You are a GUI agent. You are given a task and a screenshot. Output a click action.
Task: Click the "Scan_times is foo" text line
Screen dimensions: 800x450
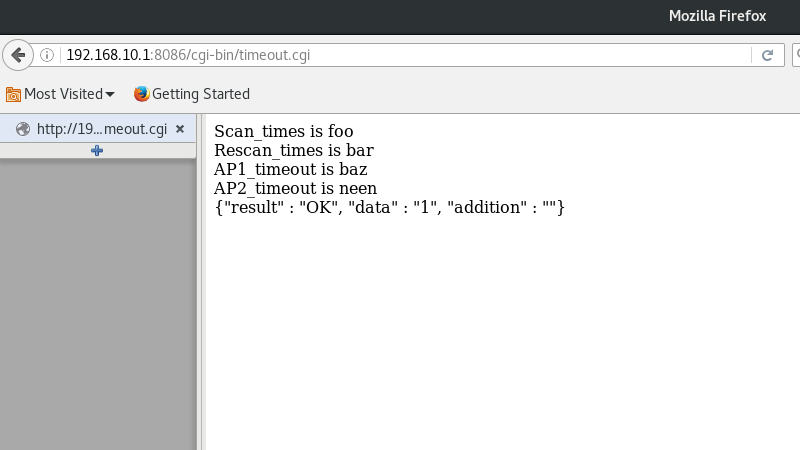coord(284,131)
